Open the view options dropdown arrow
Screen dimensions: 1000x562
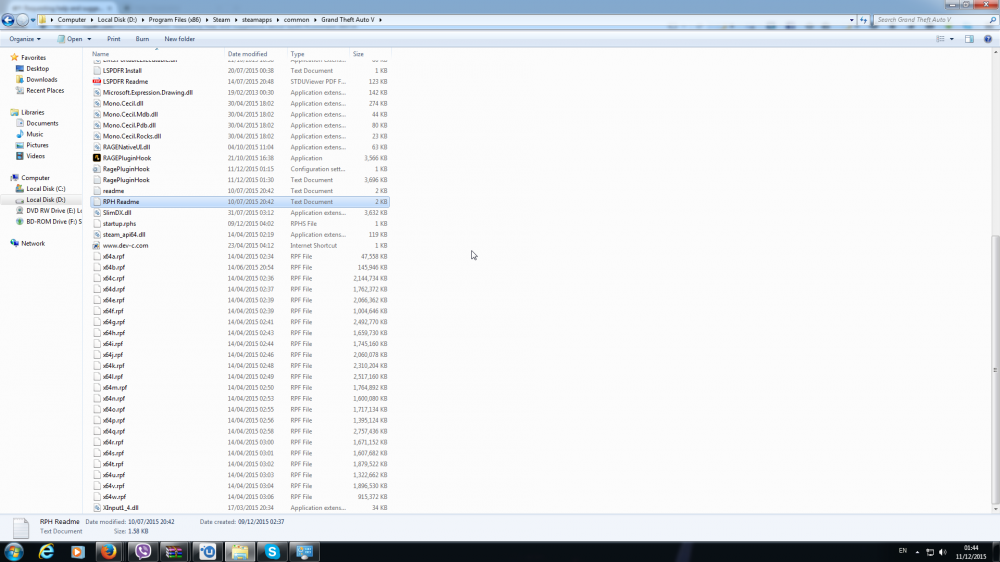[x=952, y=39]
